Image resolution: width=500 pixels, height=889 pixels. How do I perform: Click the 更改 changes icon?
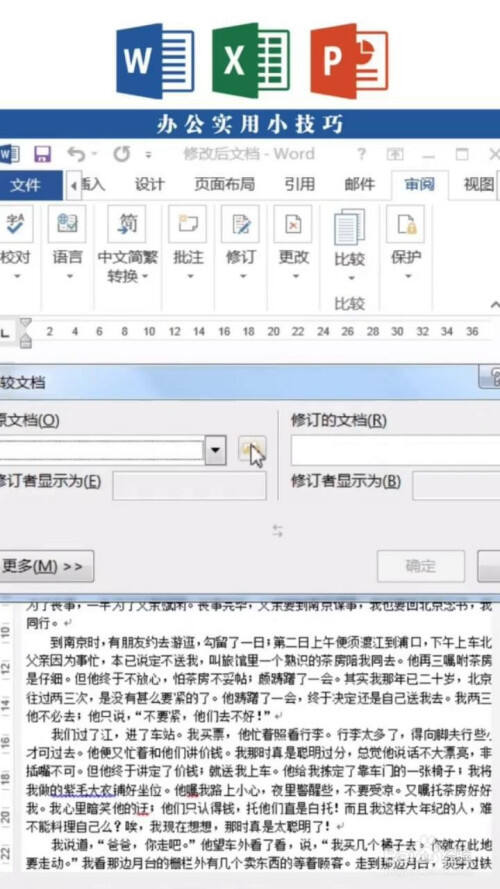pos(293,224)
